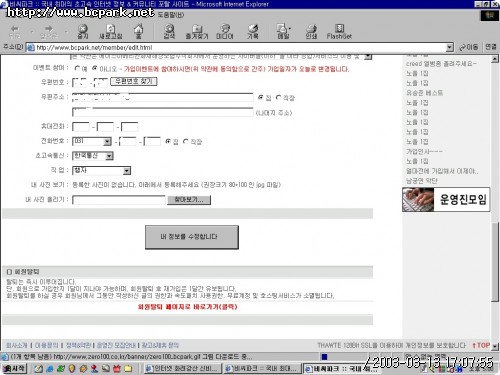Select 집 radio for phone number
Screen dimensions: 500x375
168,141
